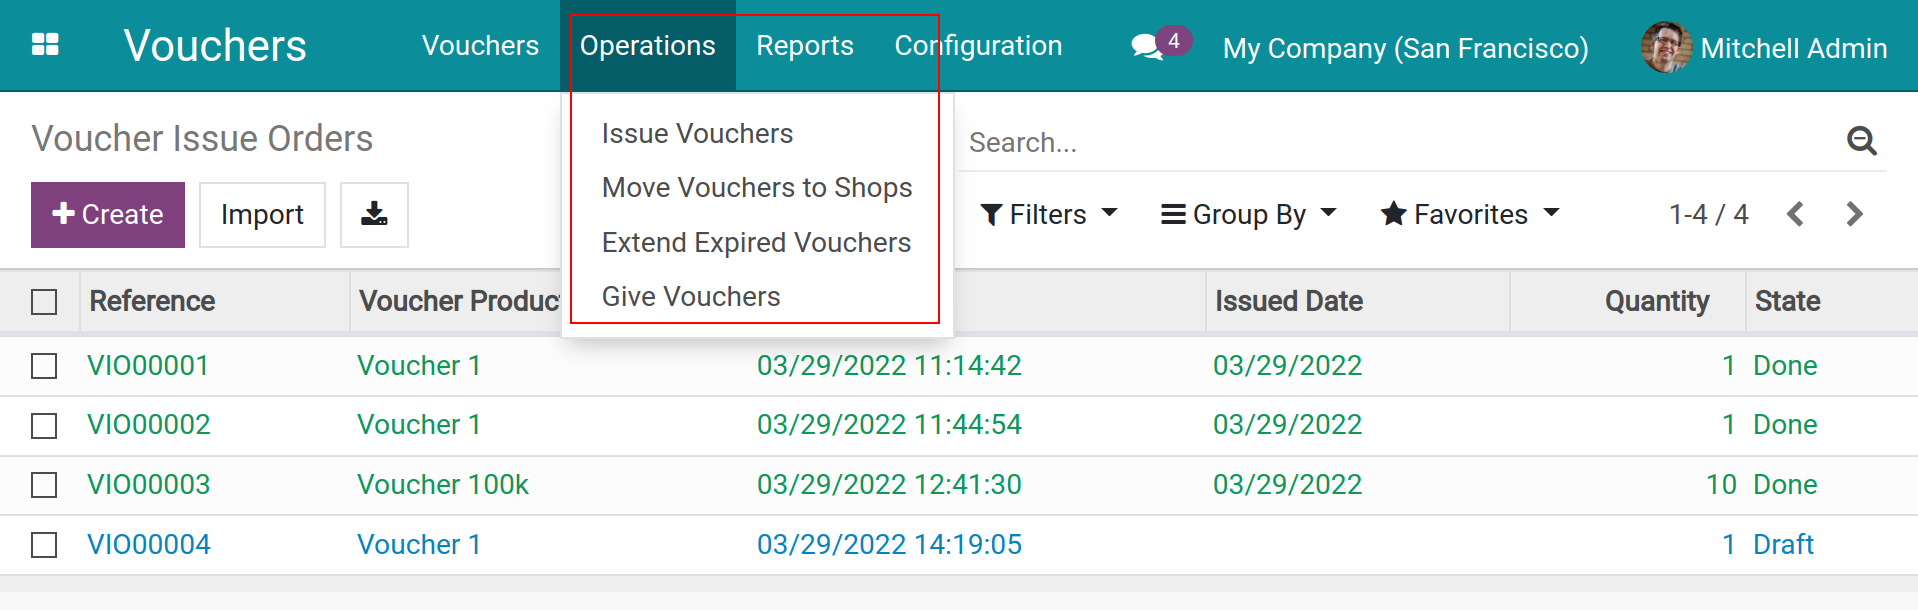Collapse the Operations menu
This screenshot has height=610, width=1918.
point(648,46)
